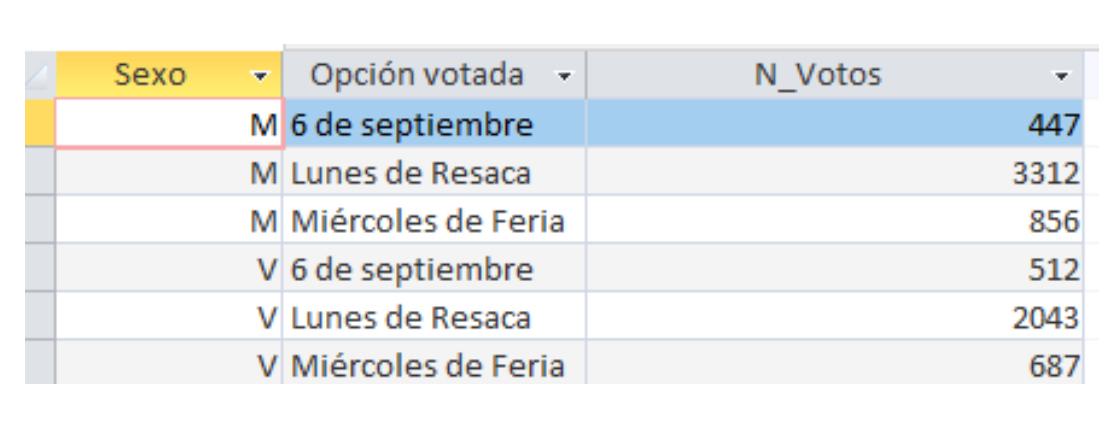
Task: Select the N_Votos column header
Action: coord(835,75)
